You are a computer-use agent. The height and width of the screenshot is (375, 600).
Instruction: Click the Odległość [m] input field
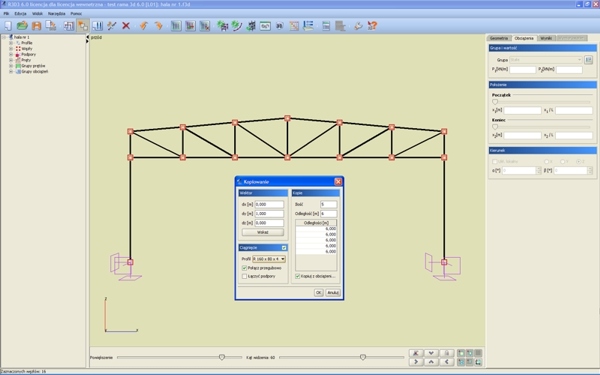click(x=329, y=214)
